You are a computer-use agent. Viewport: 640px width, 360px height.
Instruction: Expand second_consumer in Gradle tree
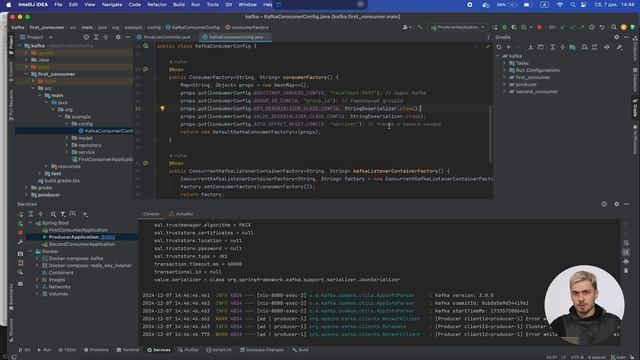point(504,92)
